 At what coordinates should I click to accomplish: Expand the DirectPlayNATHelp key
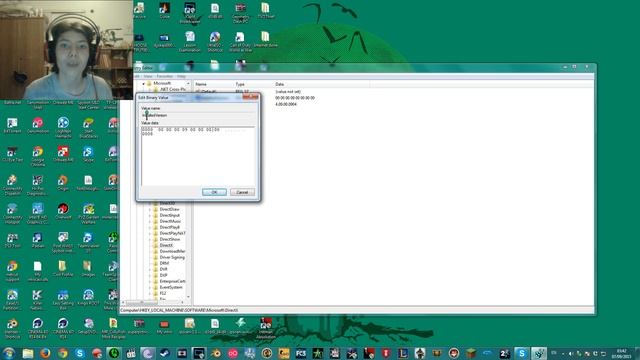point(149,233)
